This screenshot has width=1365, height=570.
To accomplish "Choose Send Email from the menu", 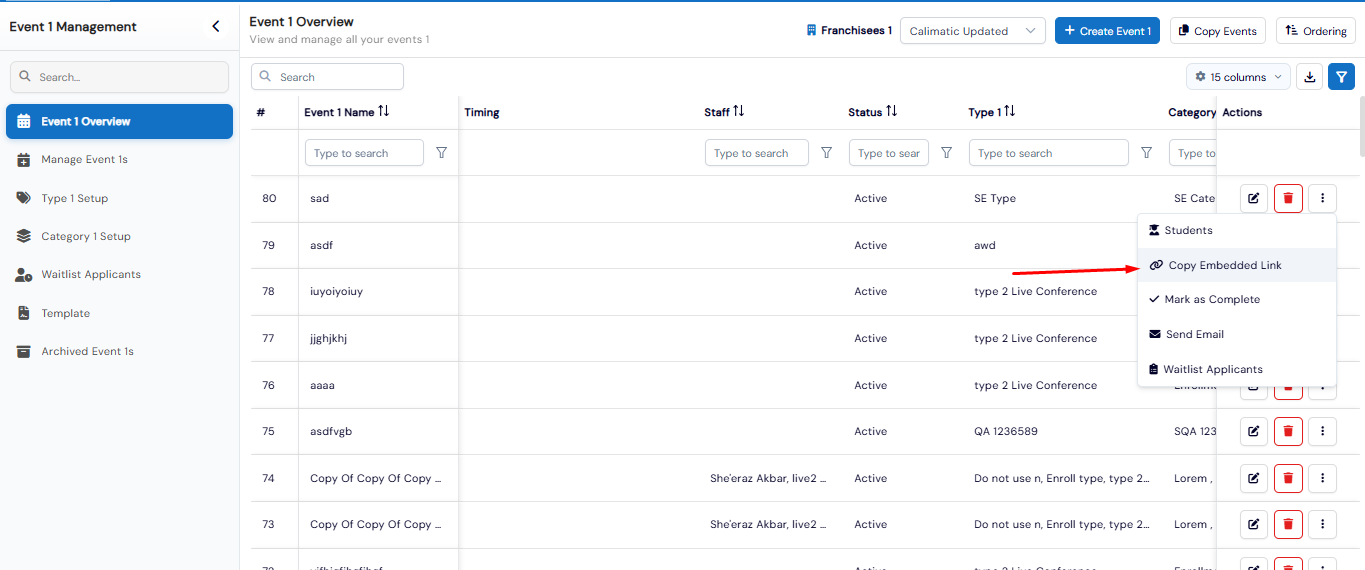I will point(1237,335).
